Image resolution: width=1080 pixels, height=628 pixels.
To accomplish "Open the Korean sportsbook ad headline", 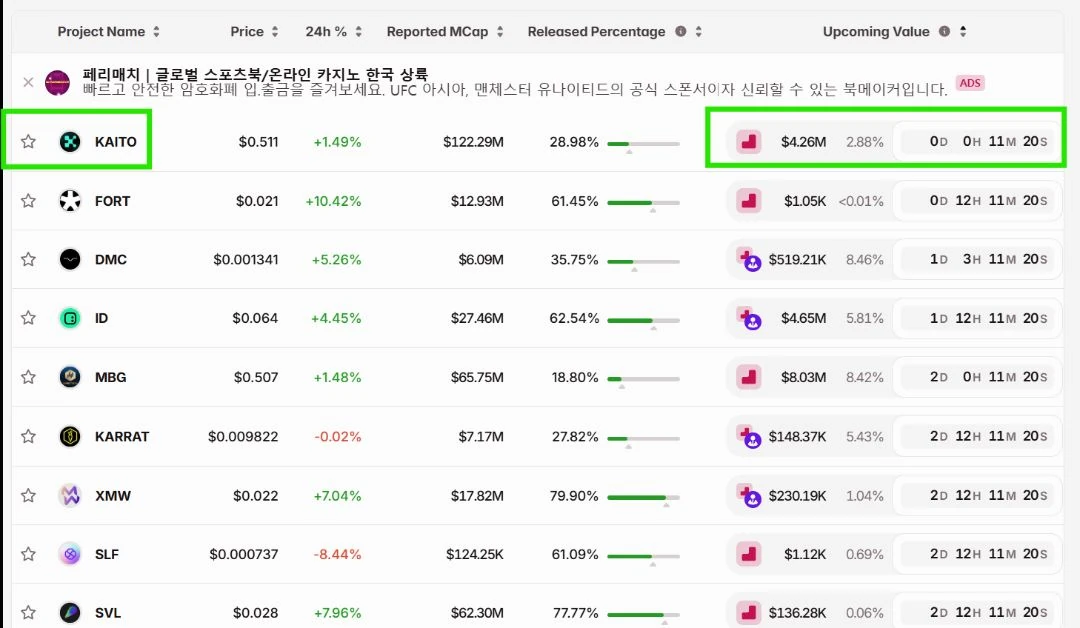I will (x=255, y=74).
